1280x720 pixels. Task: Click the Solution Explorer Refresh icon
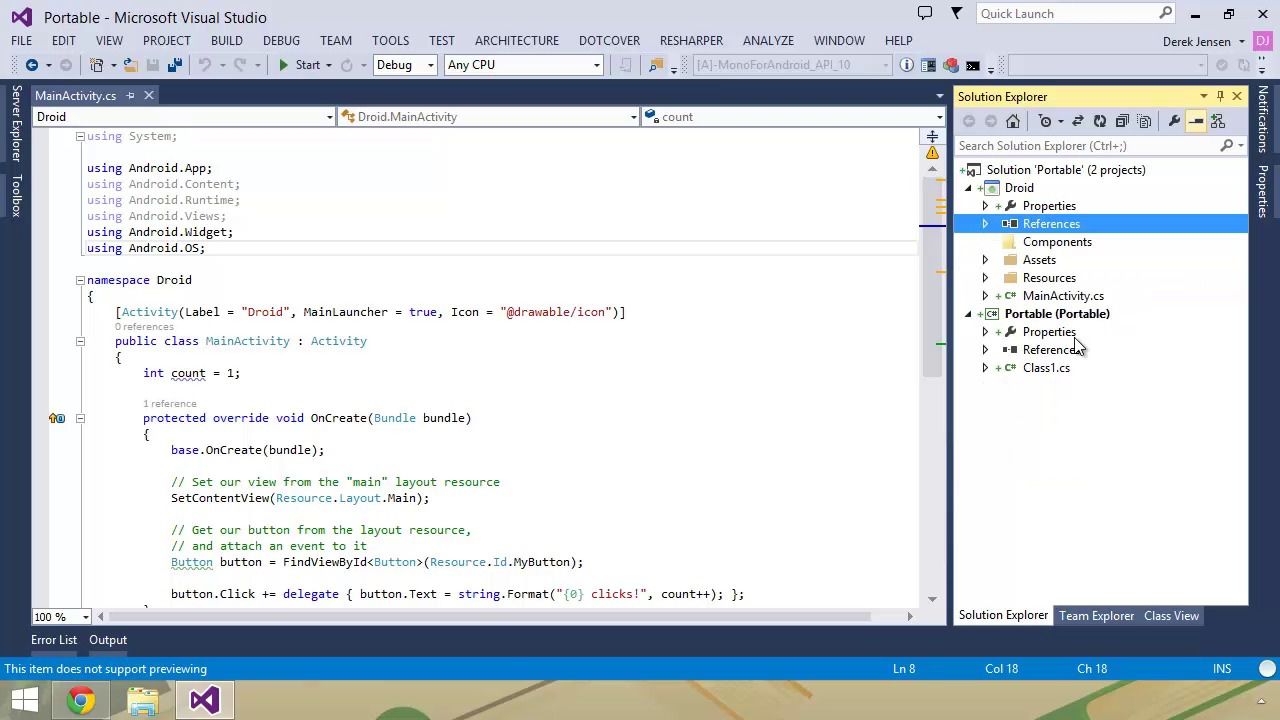[x=1099, y=121]
